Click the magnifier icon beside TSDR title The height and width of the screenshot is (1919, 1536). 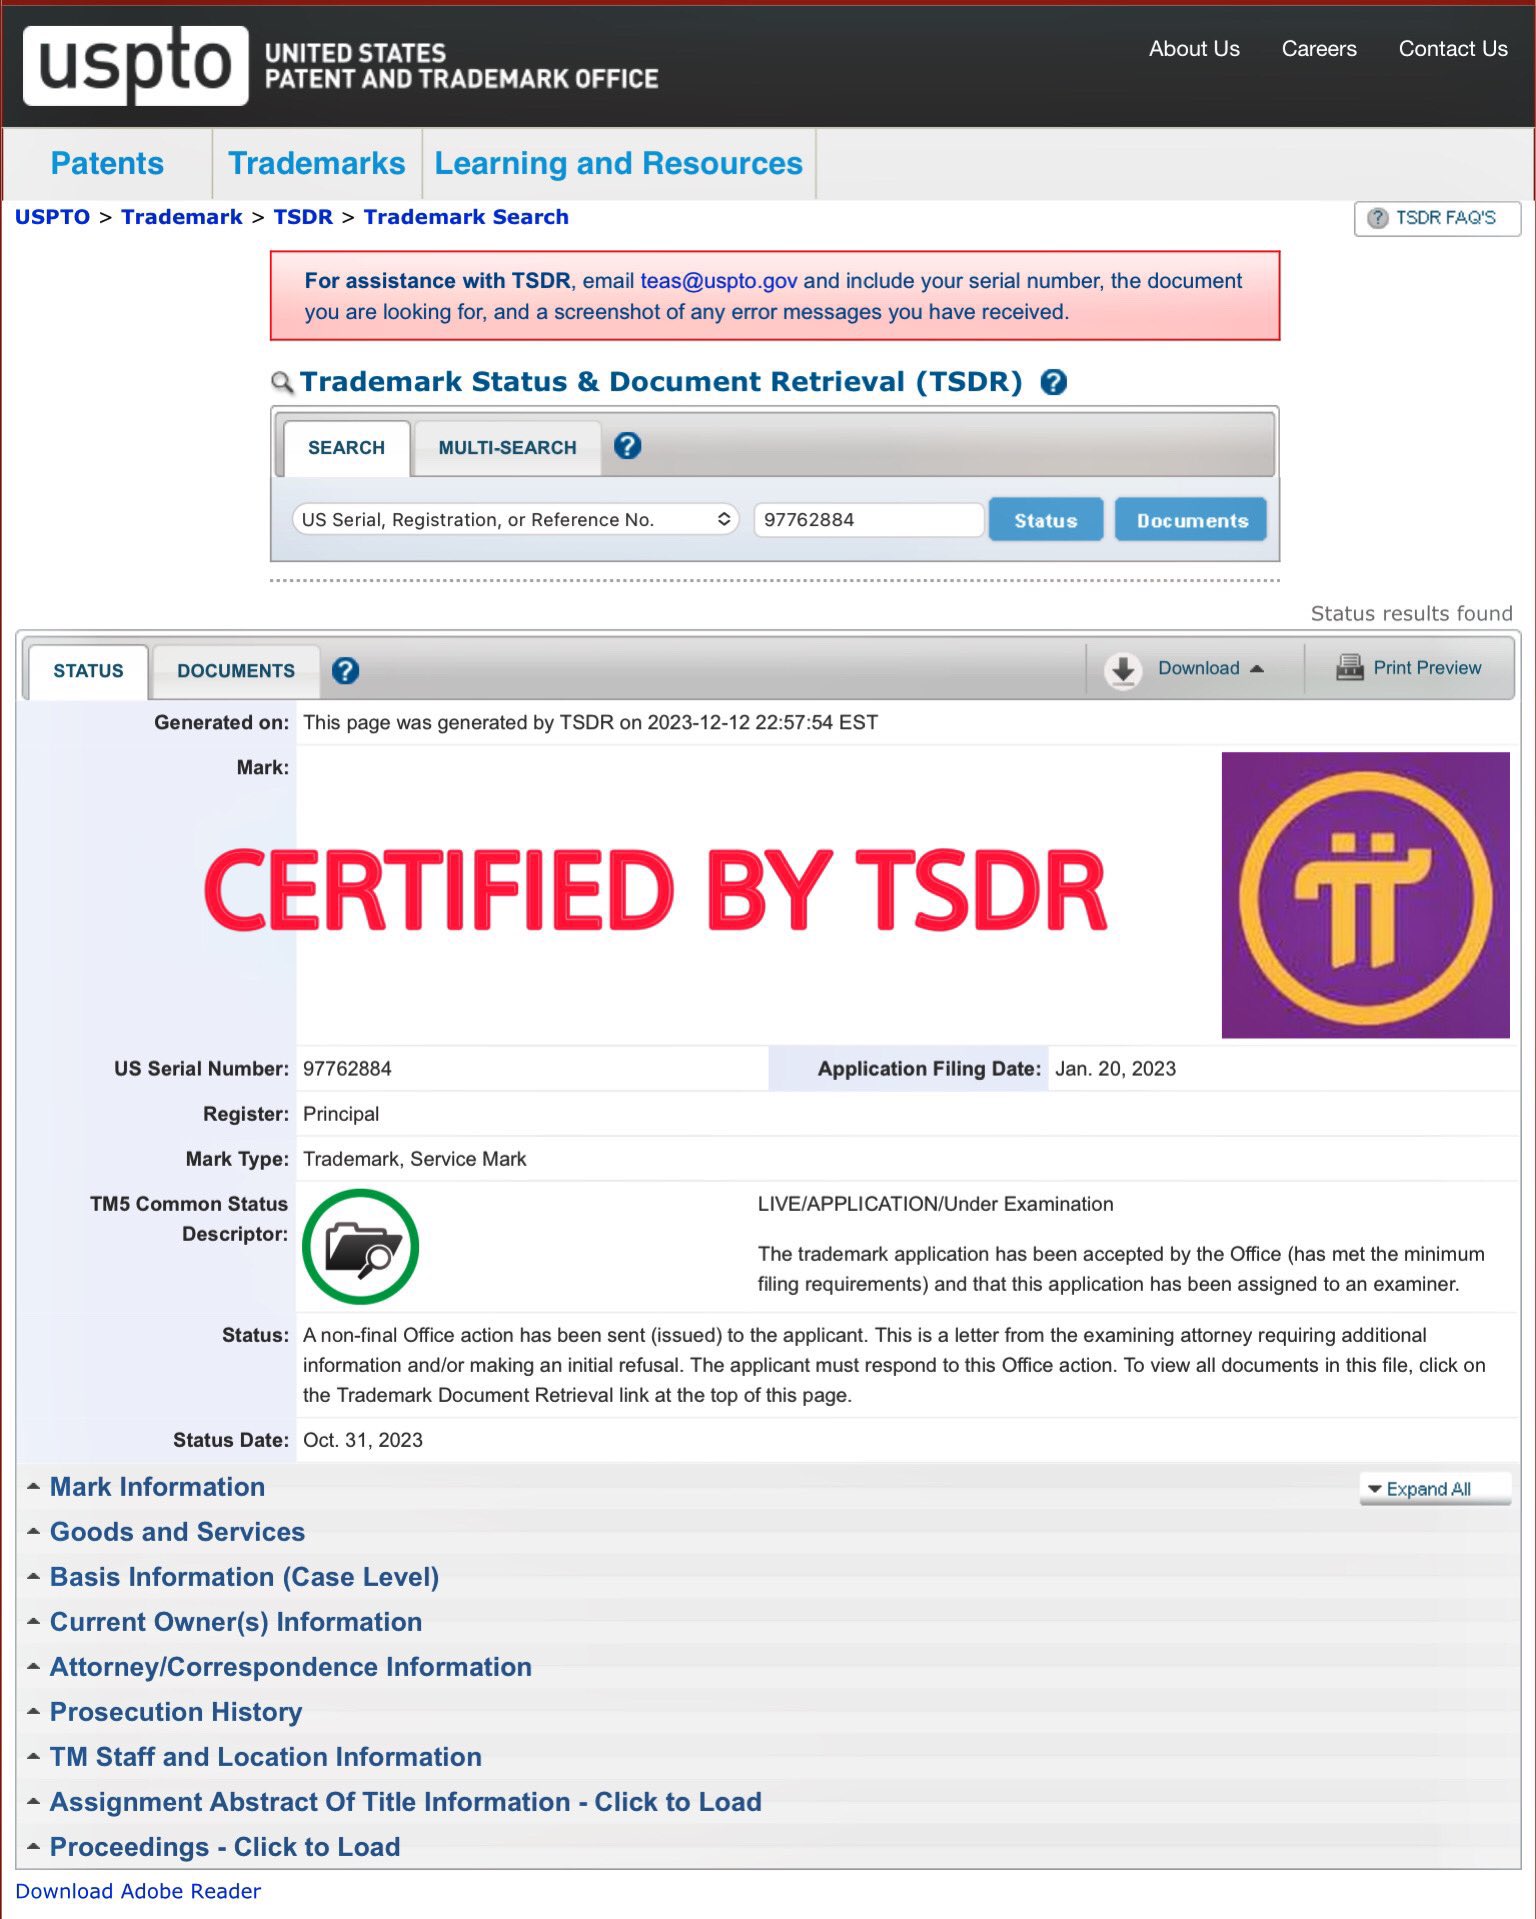(283, 382)
